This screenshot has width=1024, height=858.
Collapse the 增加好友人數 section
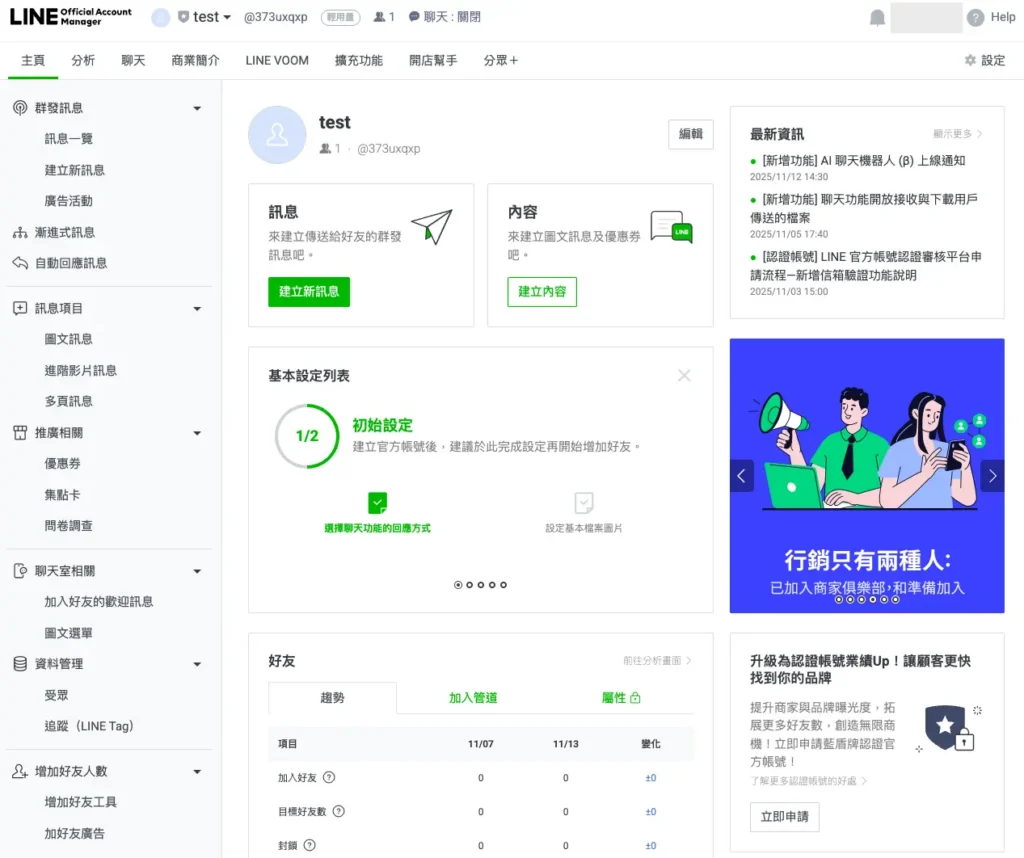[197, 772]
